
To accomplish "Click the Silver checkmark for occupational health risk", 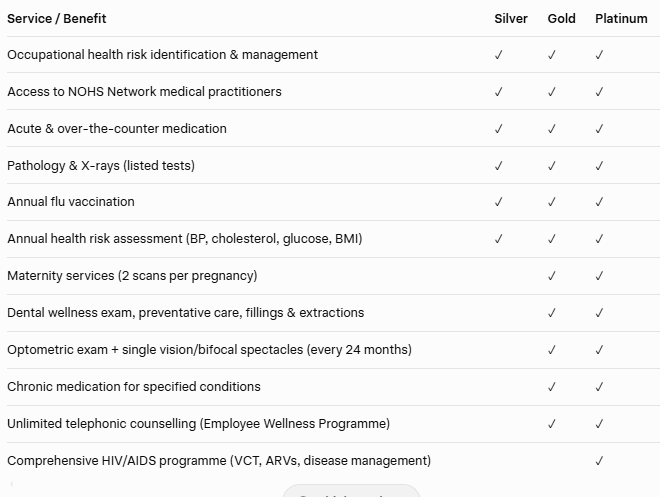I will tap(499, 55).
